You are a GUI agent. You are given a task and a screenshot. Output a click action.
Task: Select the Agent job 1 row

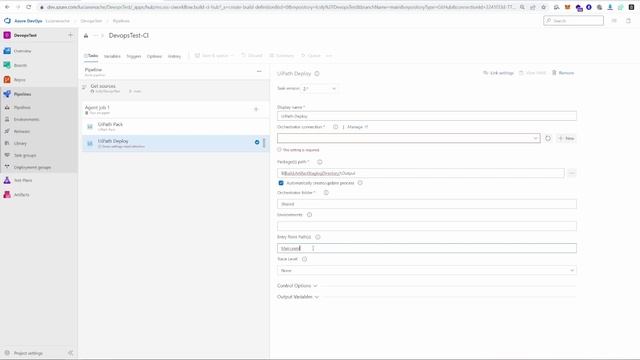point(175,109)
